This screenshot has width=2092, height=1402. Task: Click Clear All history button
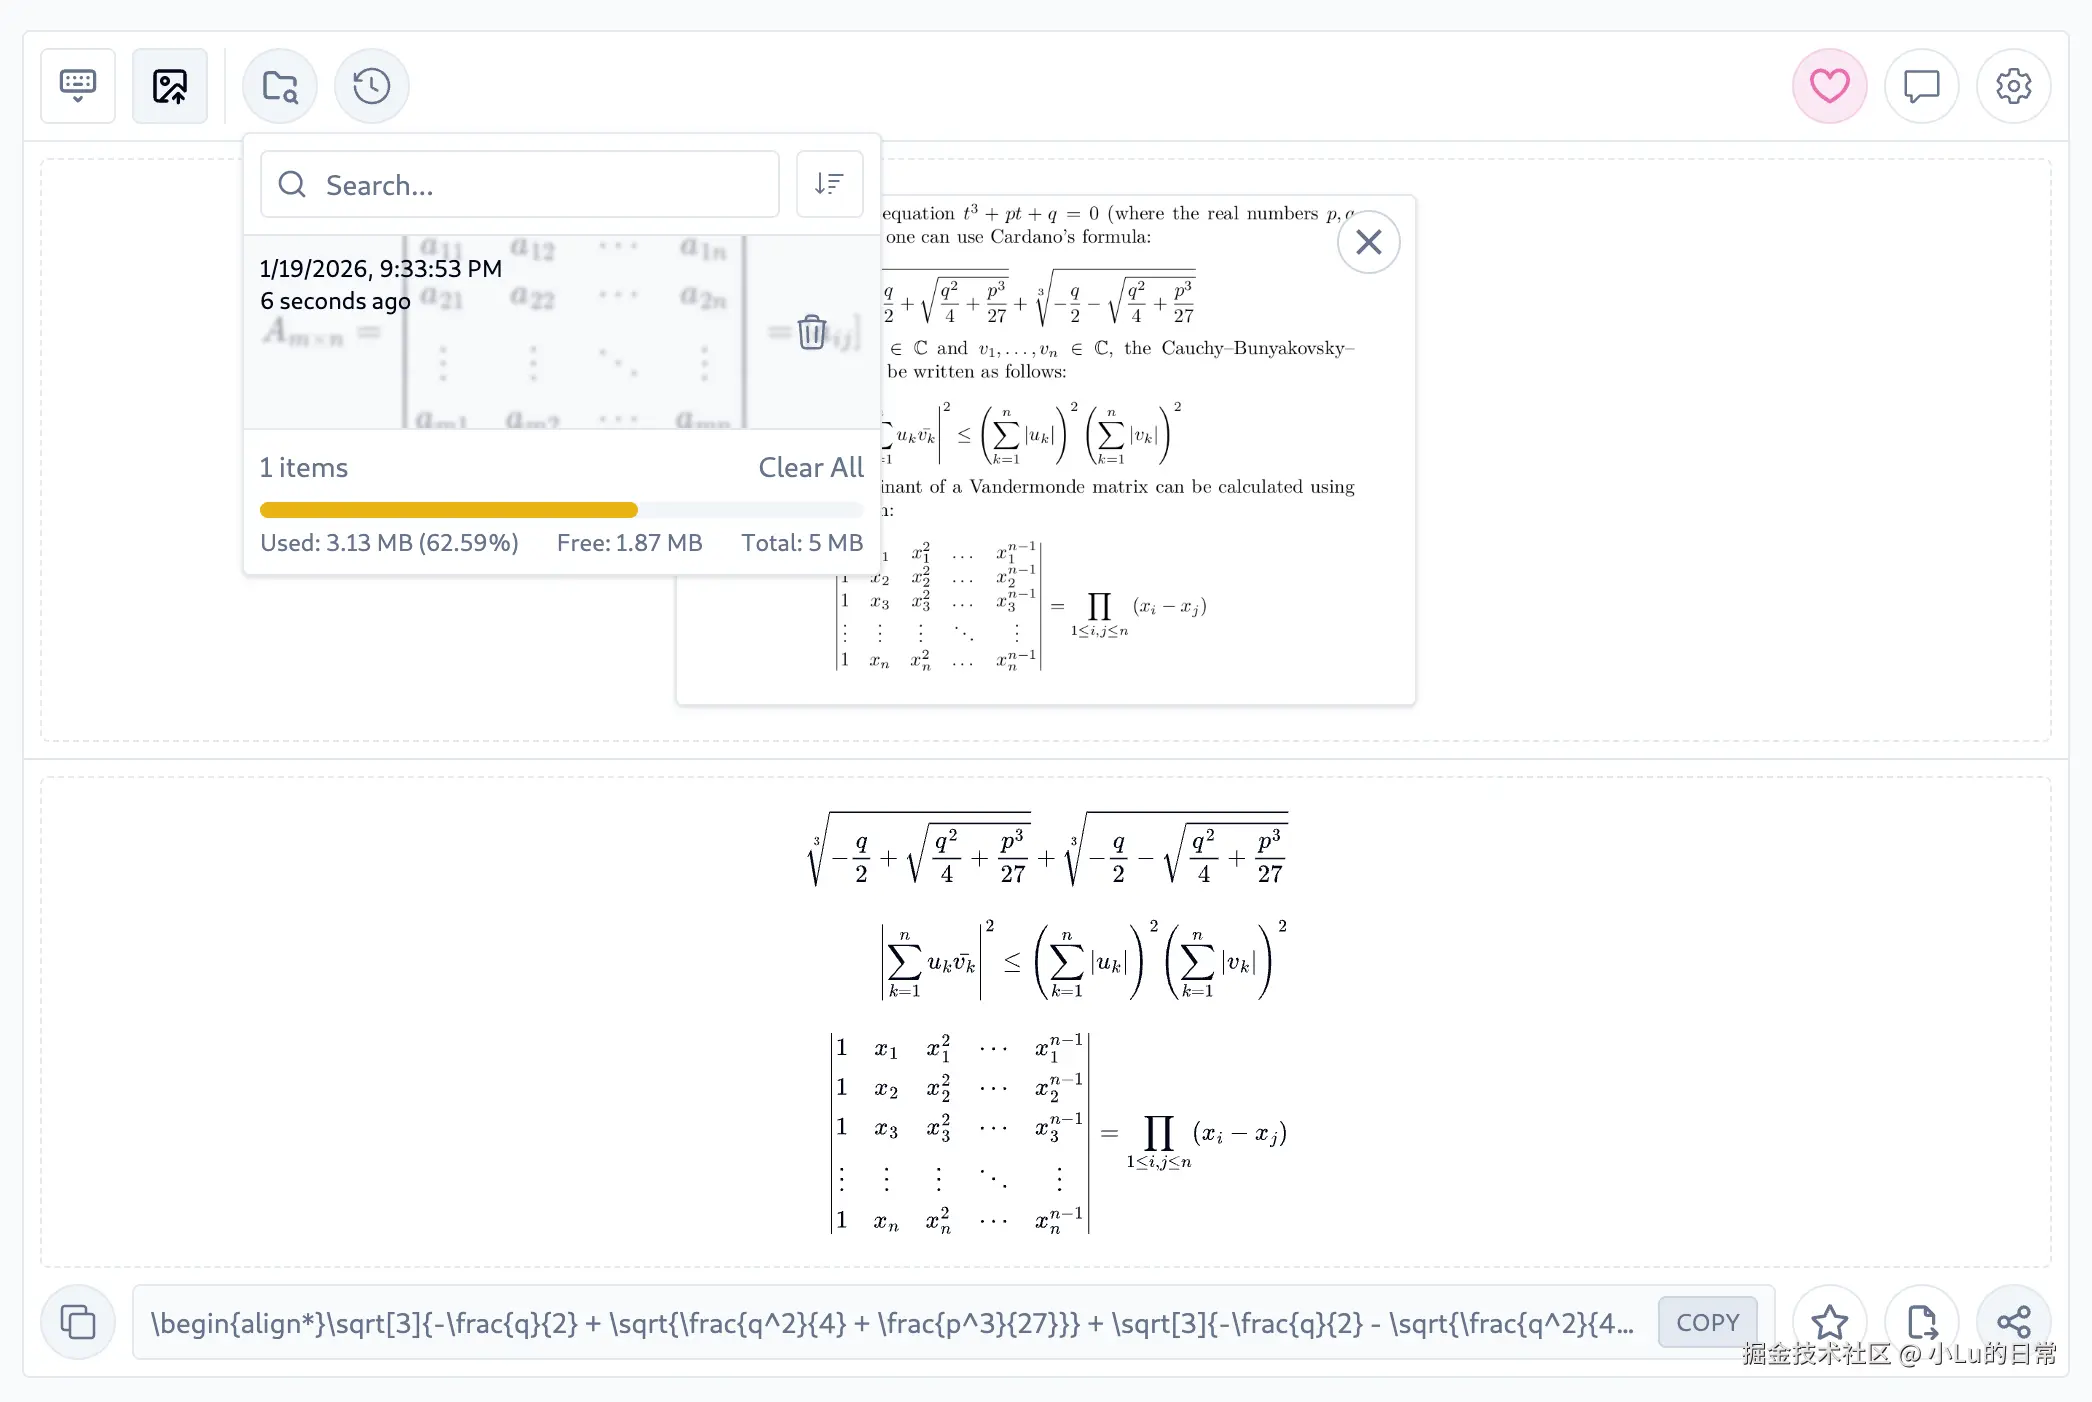pyautogui.click(x=810, y=468)
